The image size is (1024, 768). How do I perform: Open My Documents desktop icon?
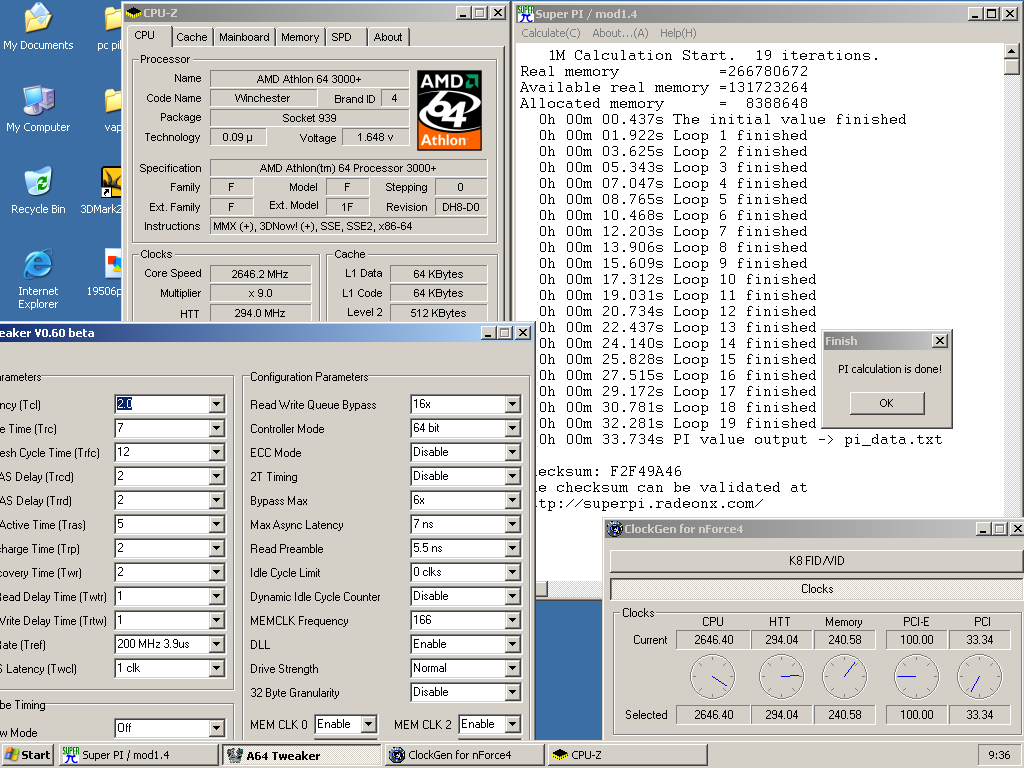pos(38,27)
